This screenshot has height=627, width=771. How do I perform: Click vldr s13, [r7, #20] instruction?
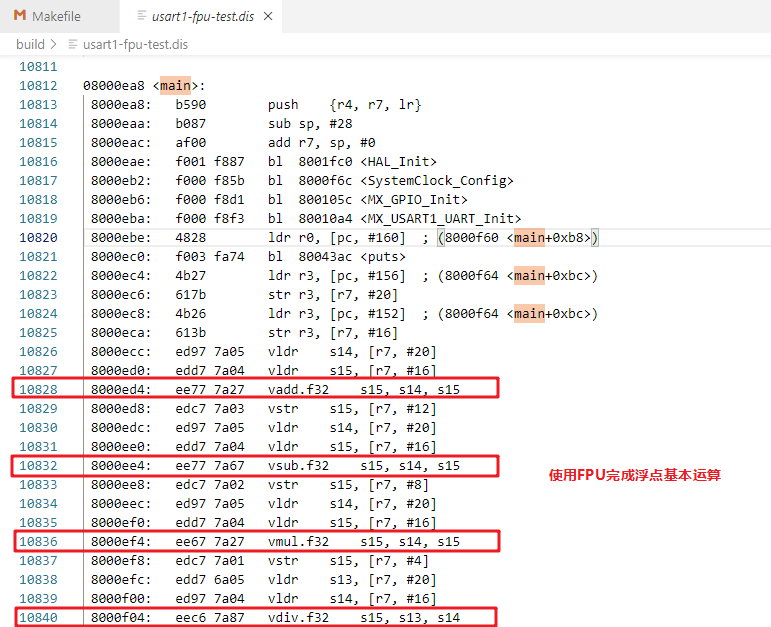point(352,579)
